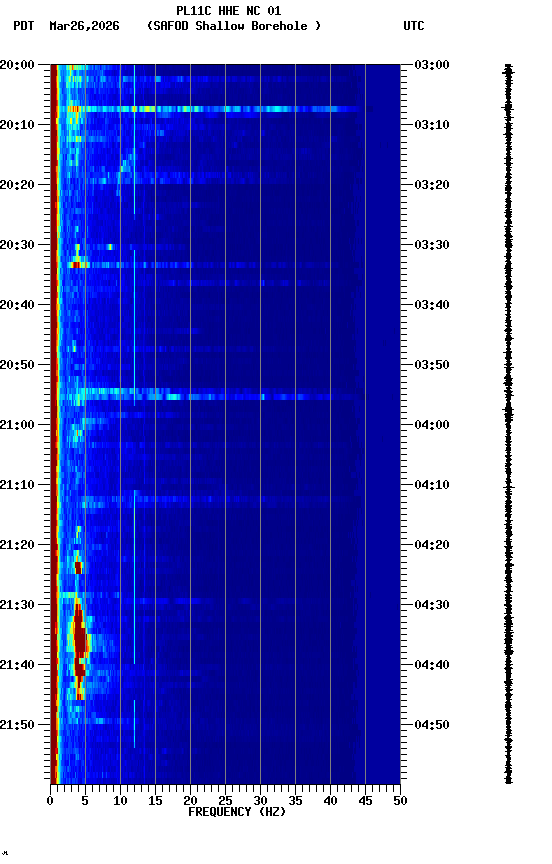Click the 20:10 PDT time label
The image size is (552, 864).
click(18, 125)
